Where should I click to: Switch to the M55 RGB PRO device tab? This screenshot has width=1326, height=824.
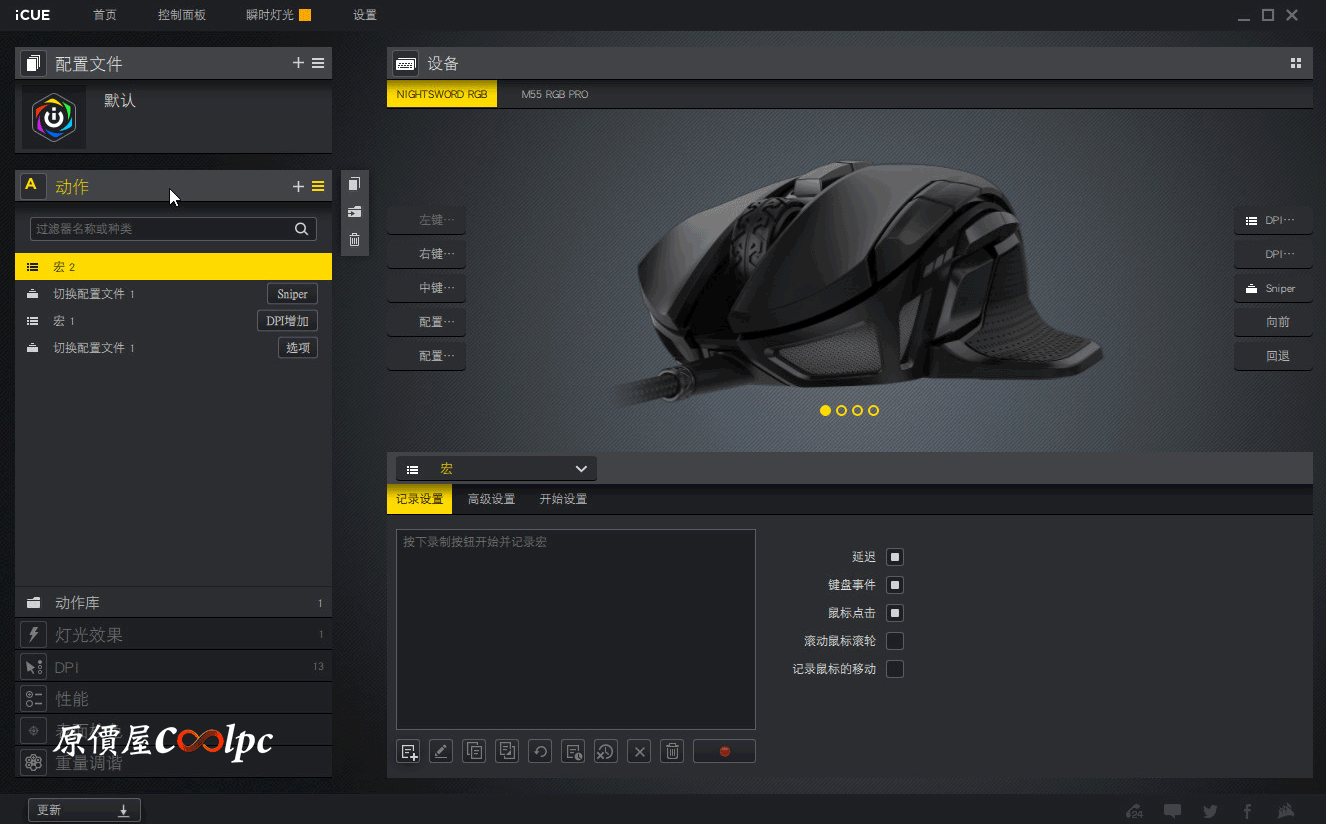[555, 95]
